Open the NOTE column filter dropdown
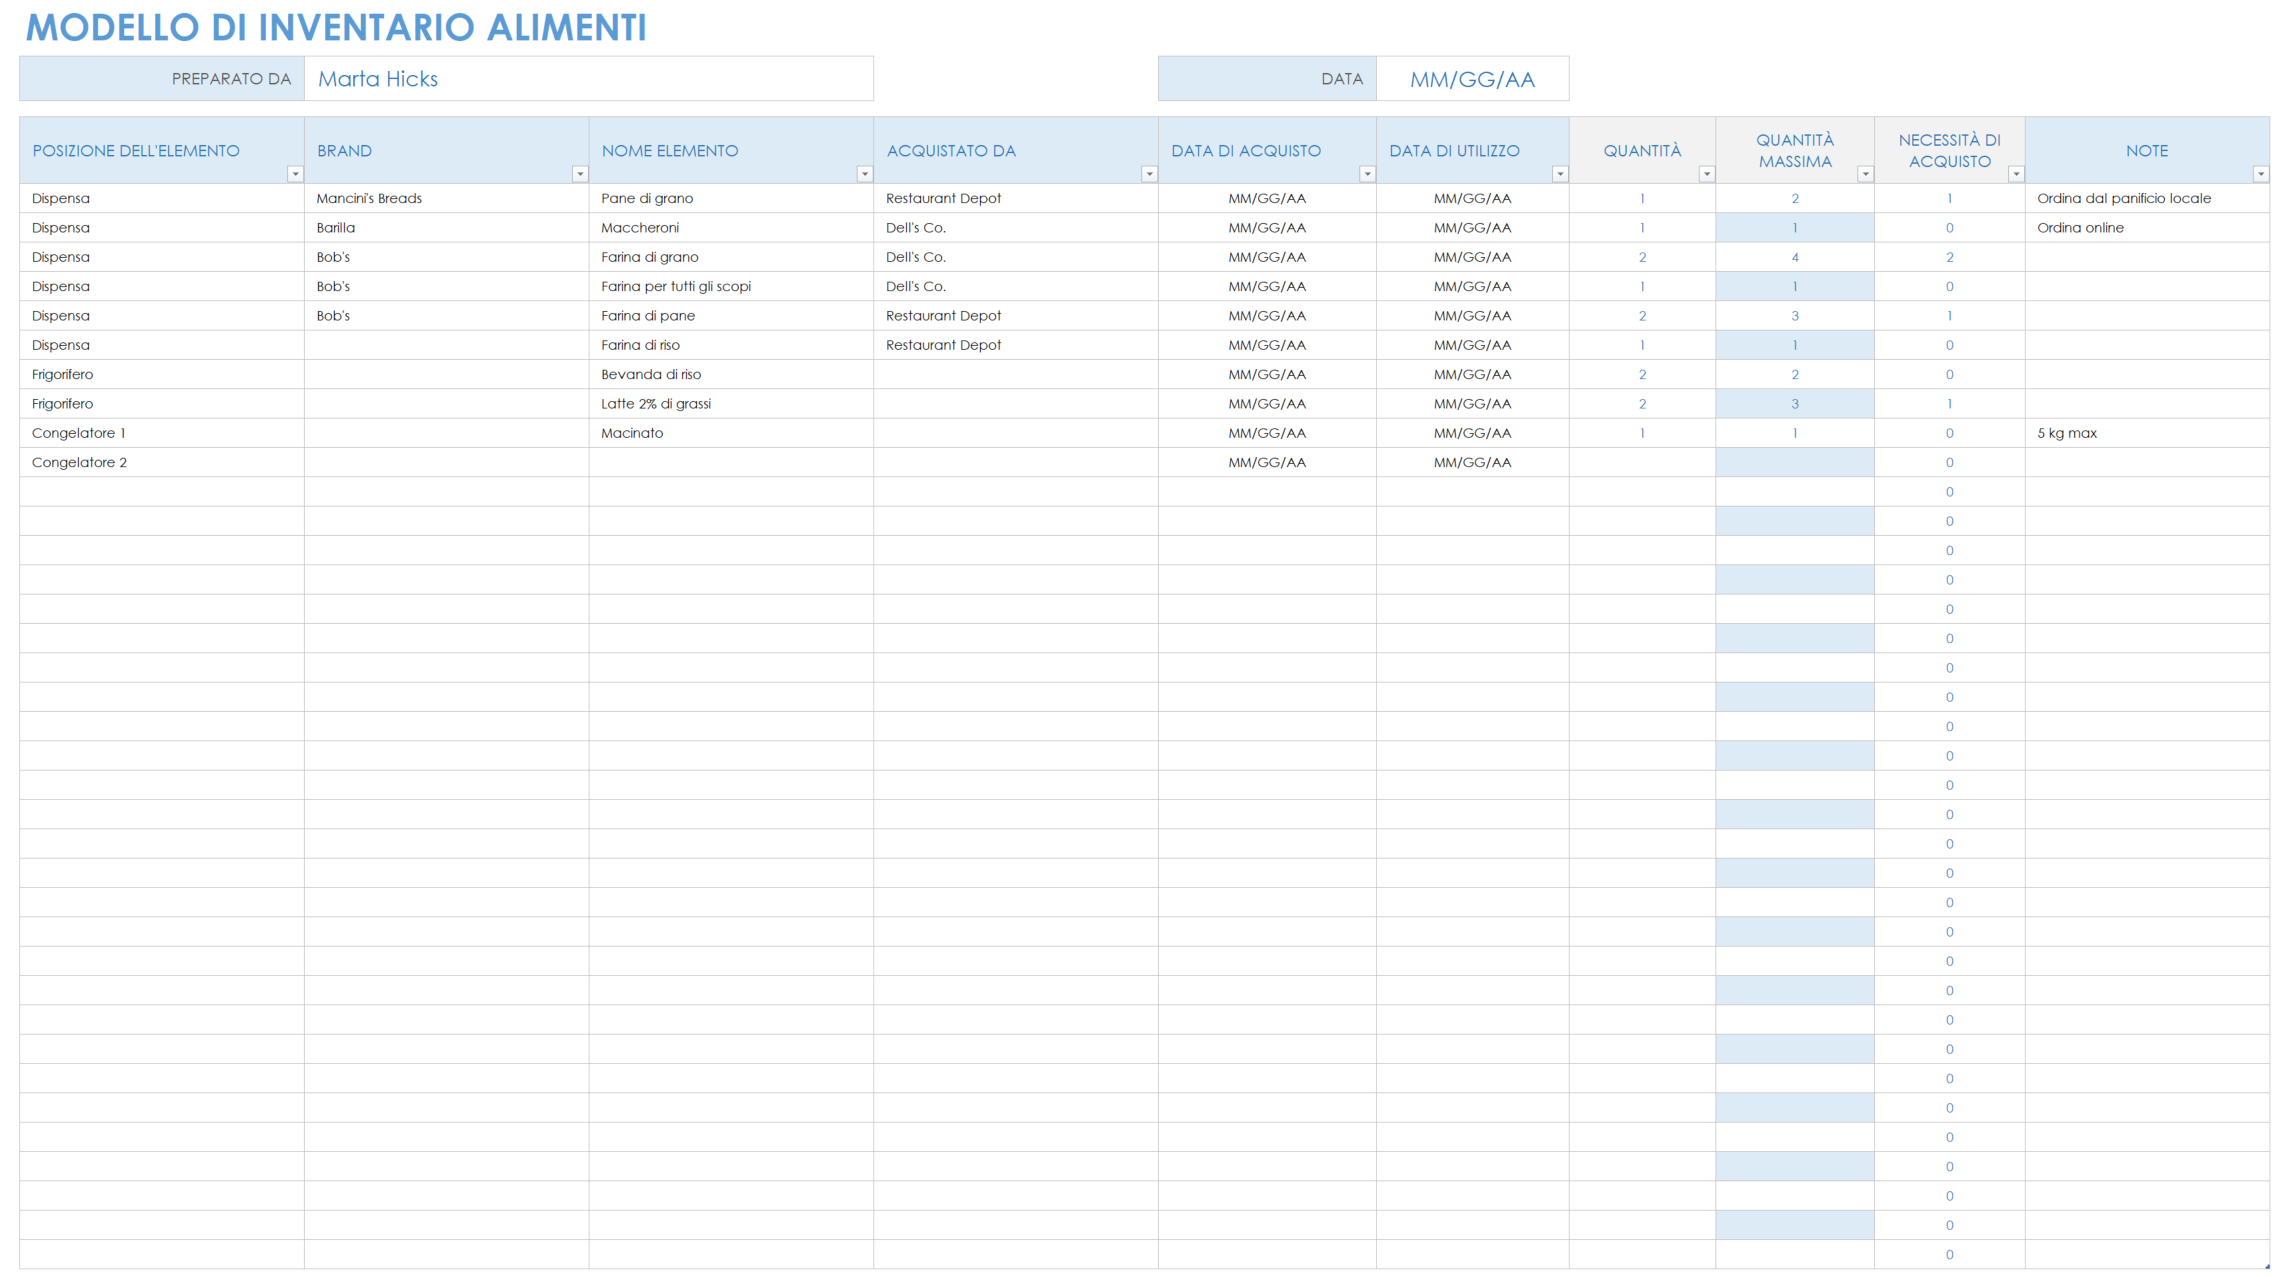The image size is (2292, 1277). (2261, 174)
